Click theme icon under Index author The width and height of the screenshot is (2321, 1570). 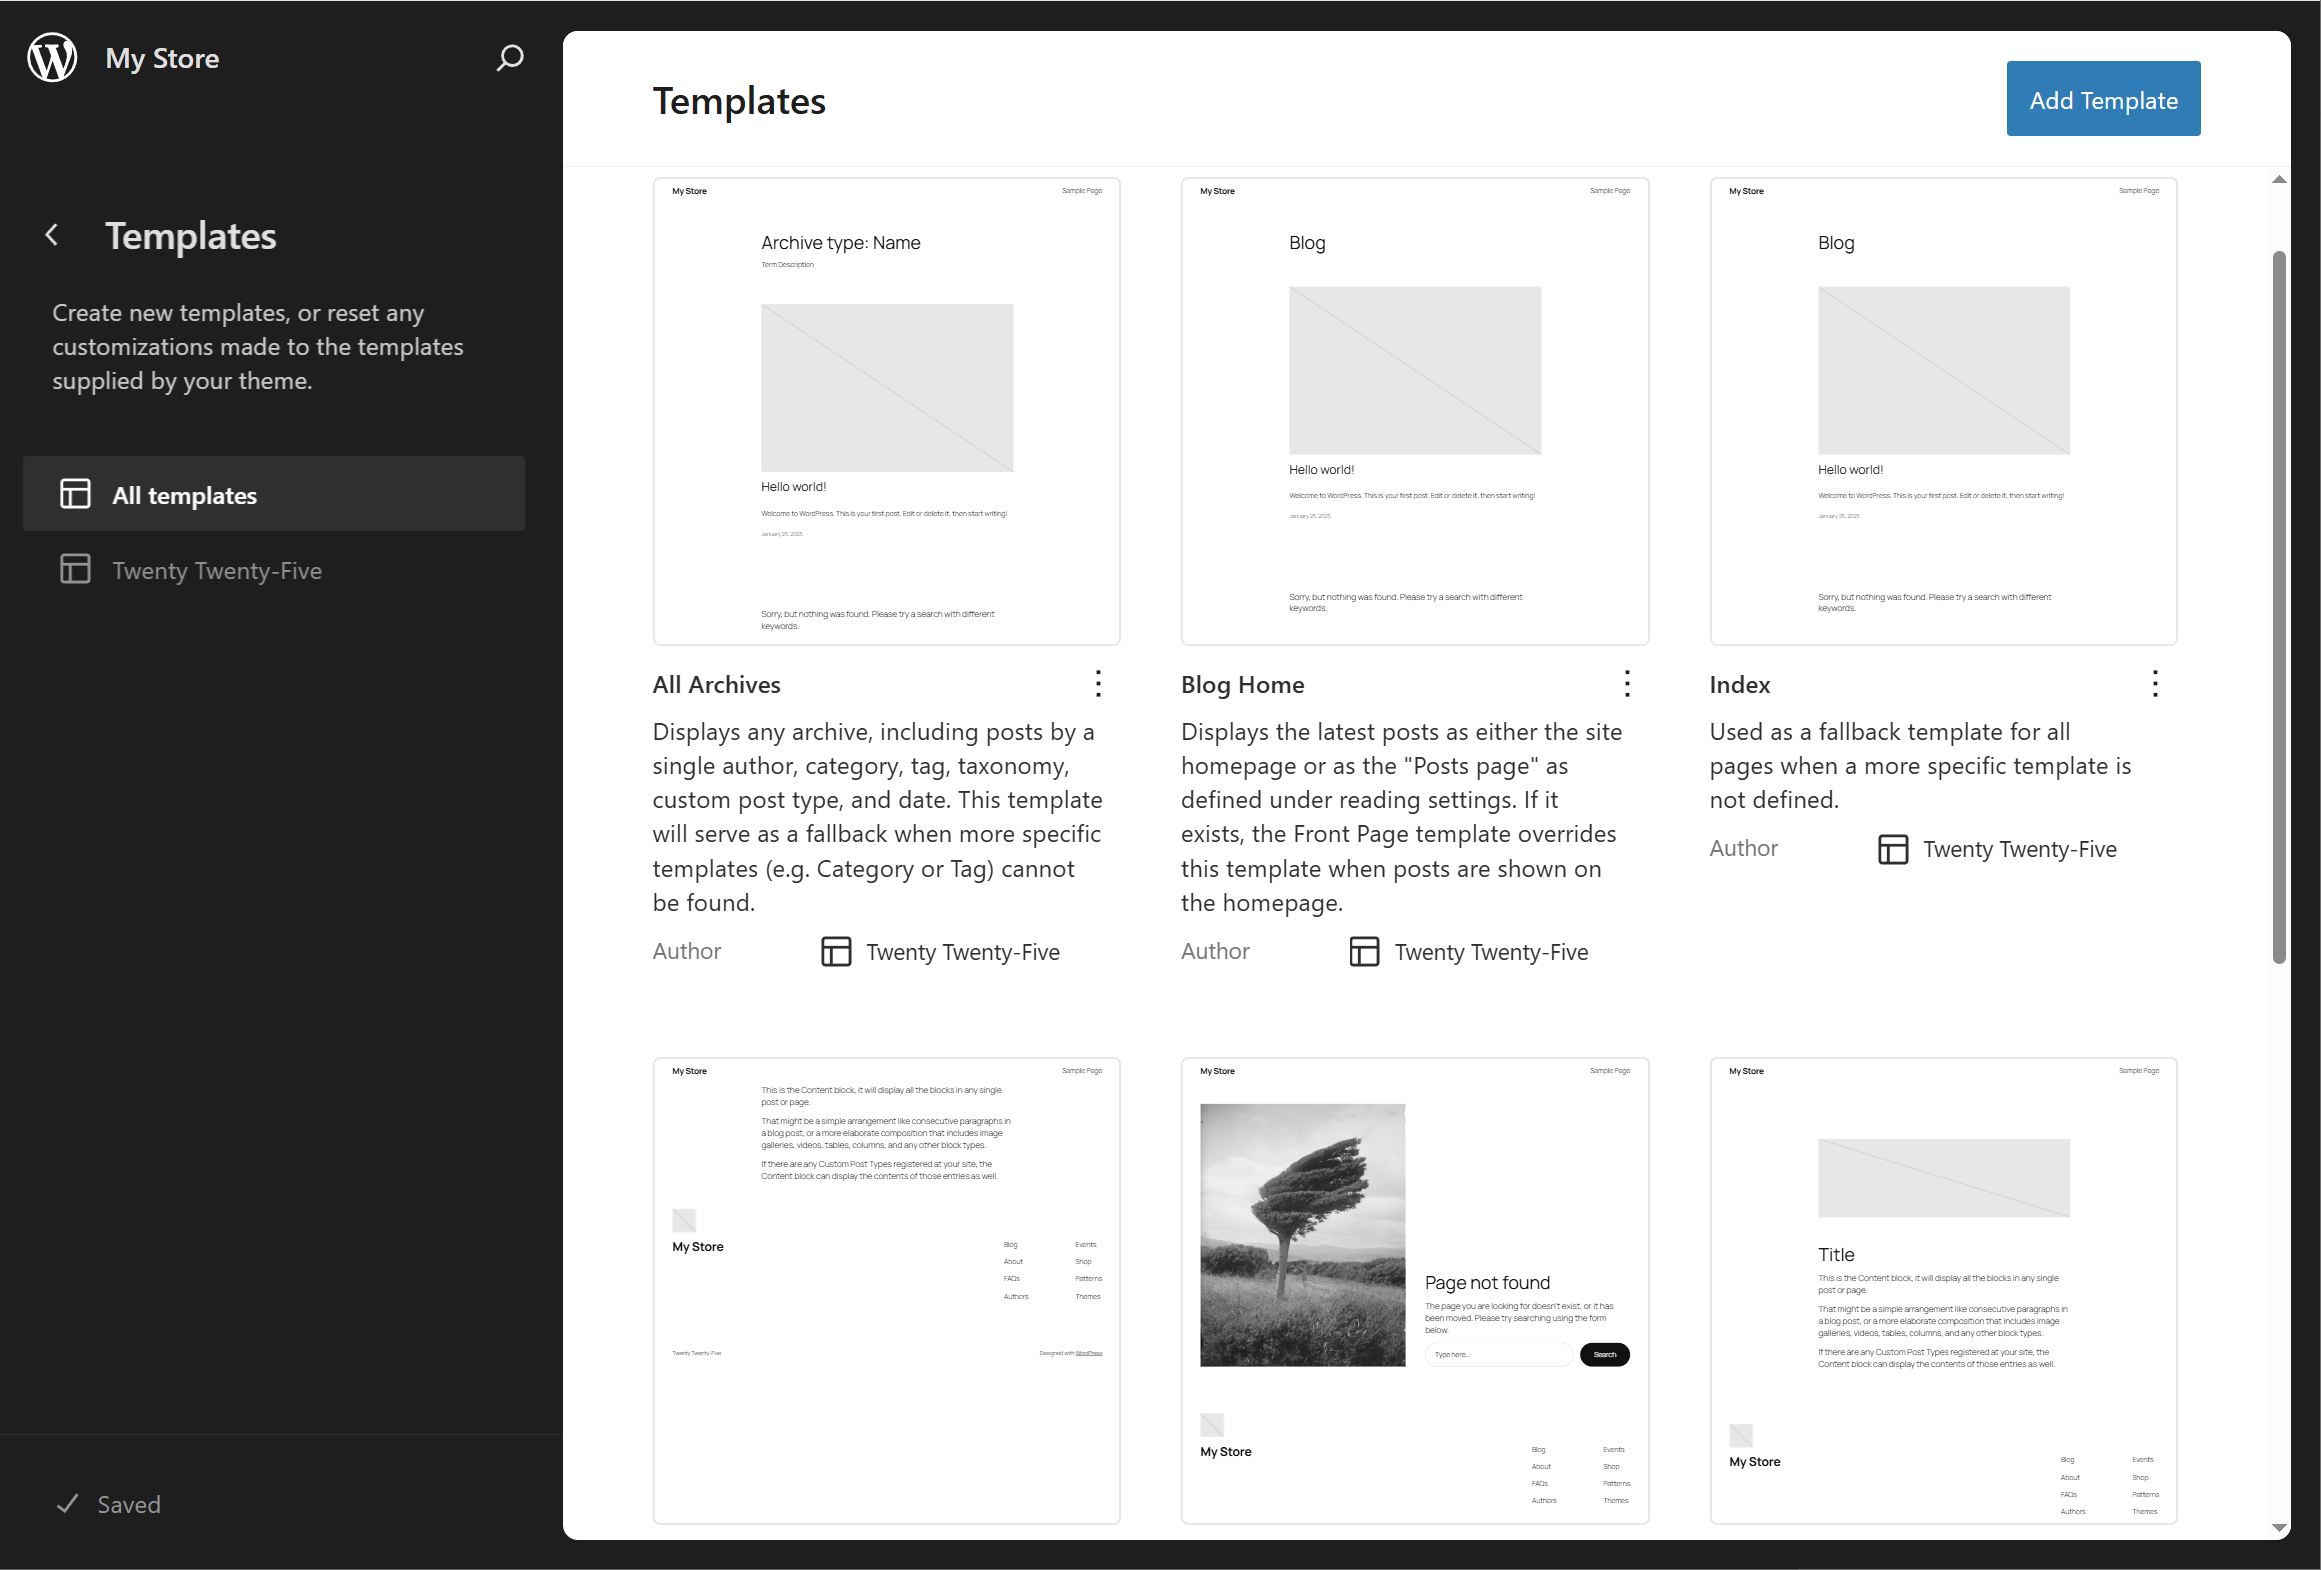pyautogui.click(x=1892, y=849)
